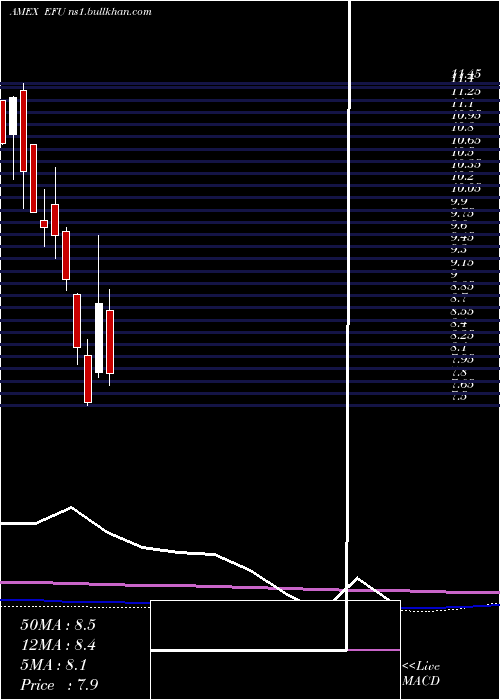Image resolution: width=500 pixels, height=700 pixels.
Task: Click the "AMEX EFU ns1.bullkhan.com" chart title
Action: [80, 12]
